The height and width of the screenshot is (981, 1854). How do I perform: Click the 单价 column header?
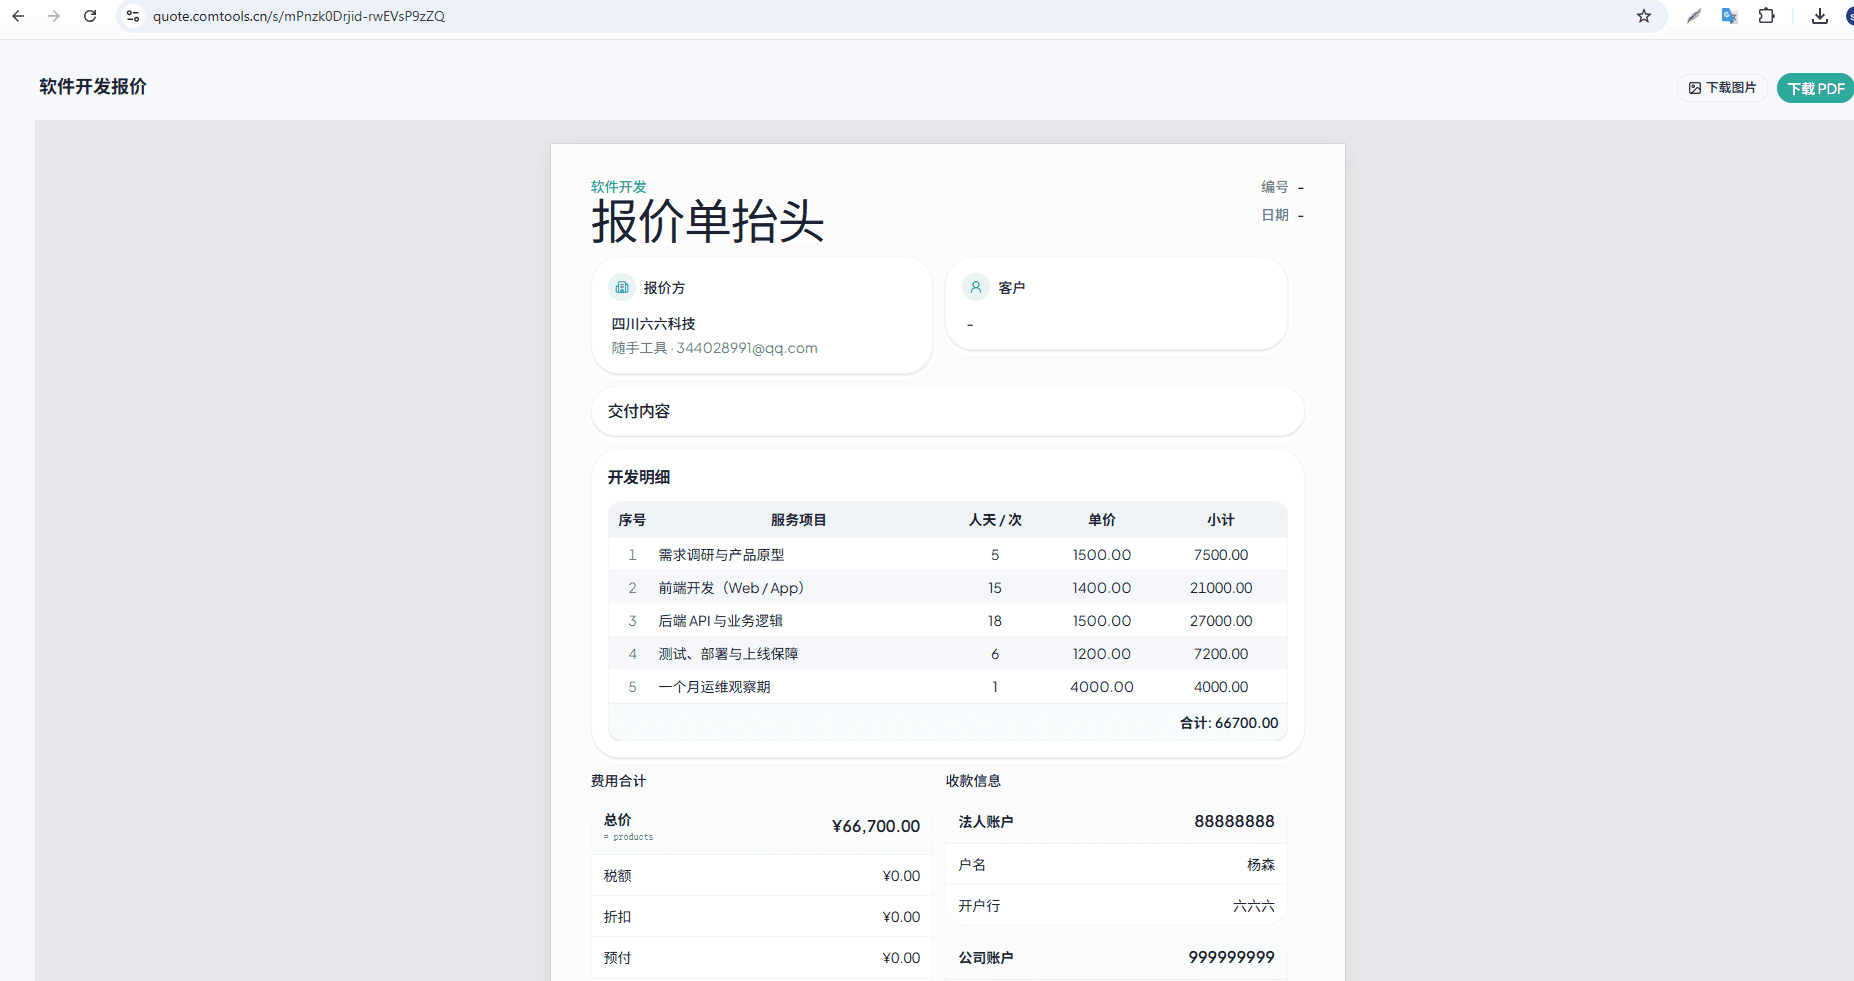[1102, 520]
